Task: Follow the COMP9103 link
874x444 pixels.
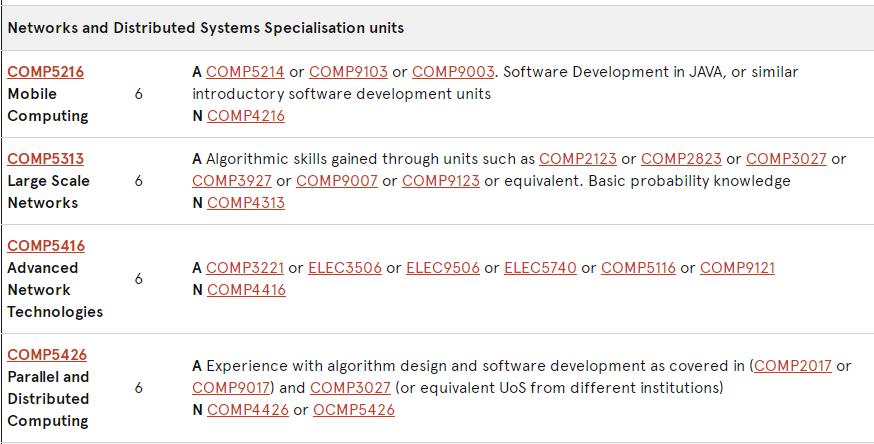Action: (348, 72)
